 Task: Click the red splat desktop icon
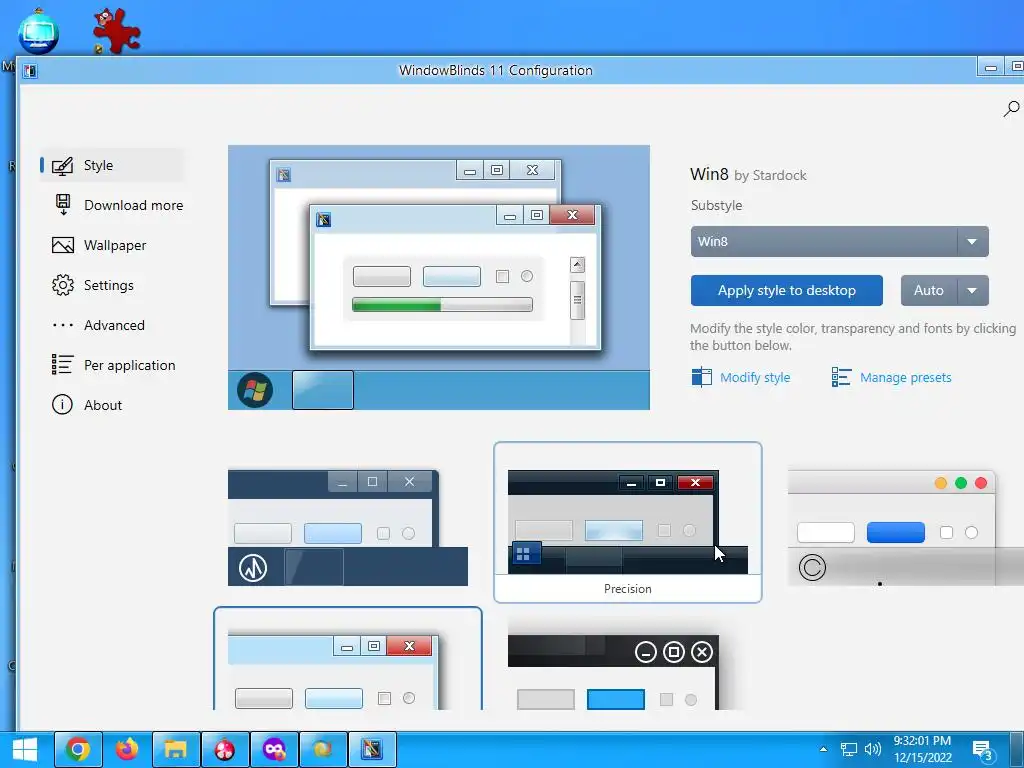(116, 30)
